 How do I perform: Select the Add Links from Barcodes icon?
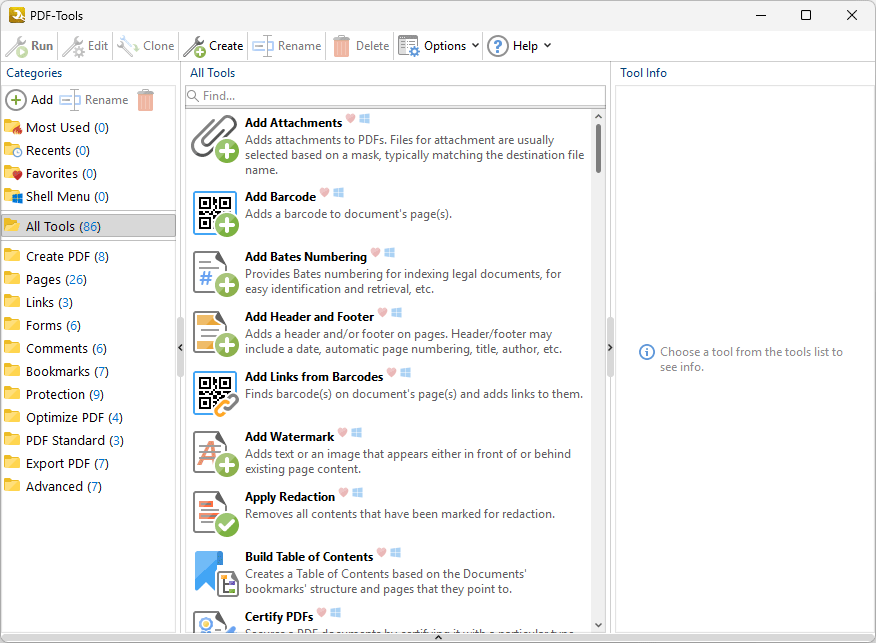pos(216,393)
